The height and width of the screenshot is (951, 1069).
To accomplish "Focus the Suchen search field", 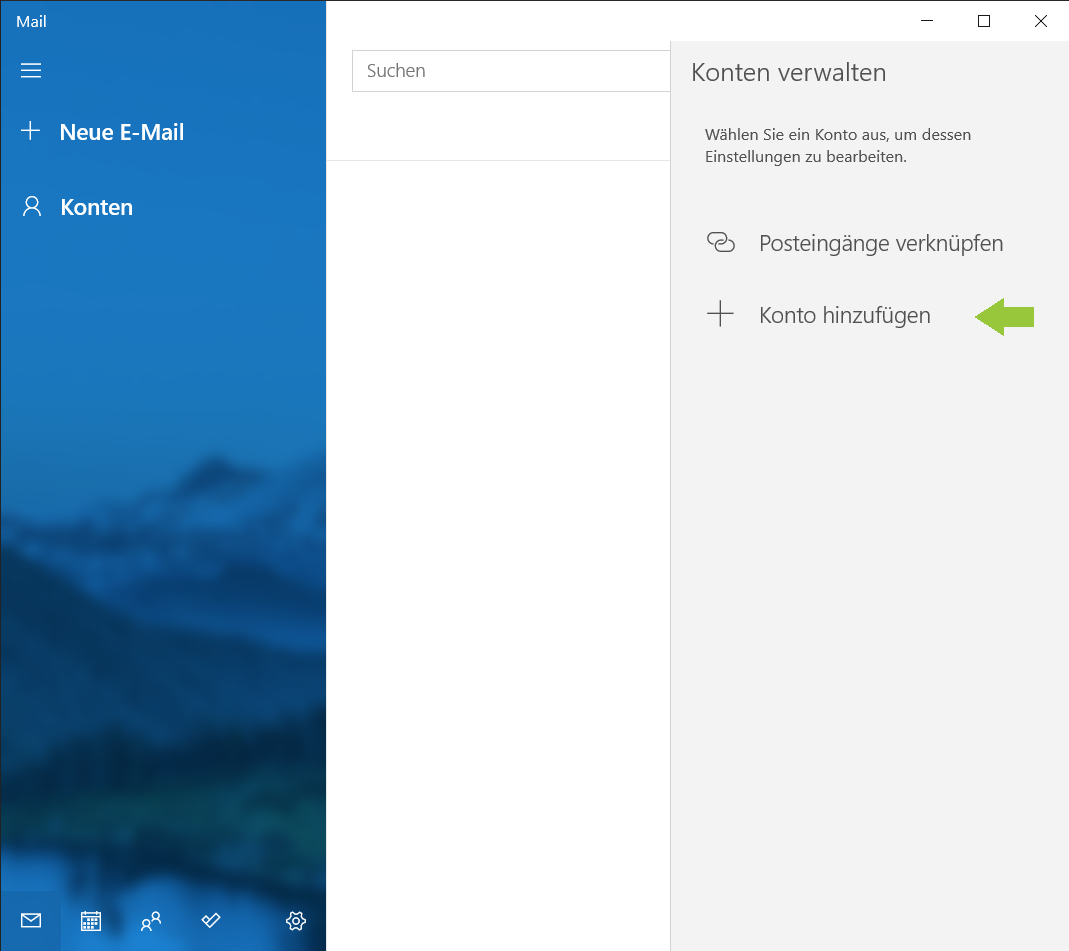I will click(510, 71).
